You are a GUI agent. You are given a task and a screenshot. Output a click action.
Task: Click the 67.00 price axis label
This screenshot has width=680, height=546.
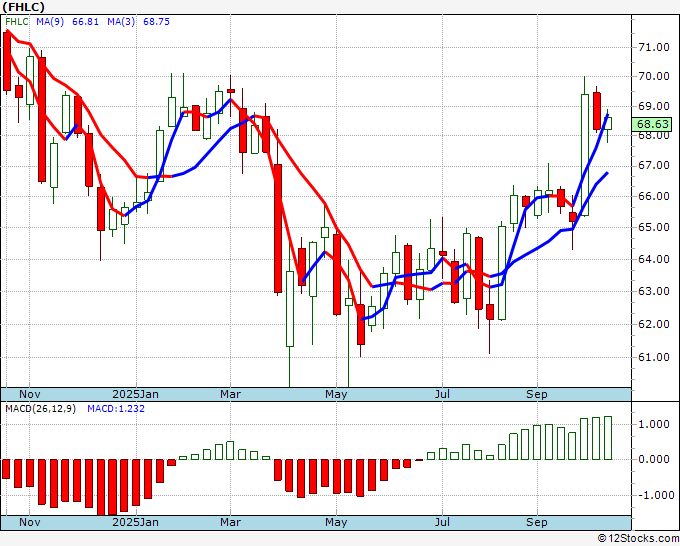pyautogui.click(x=654, y=166)
